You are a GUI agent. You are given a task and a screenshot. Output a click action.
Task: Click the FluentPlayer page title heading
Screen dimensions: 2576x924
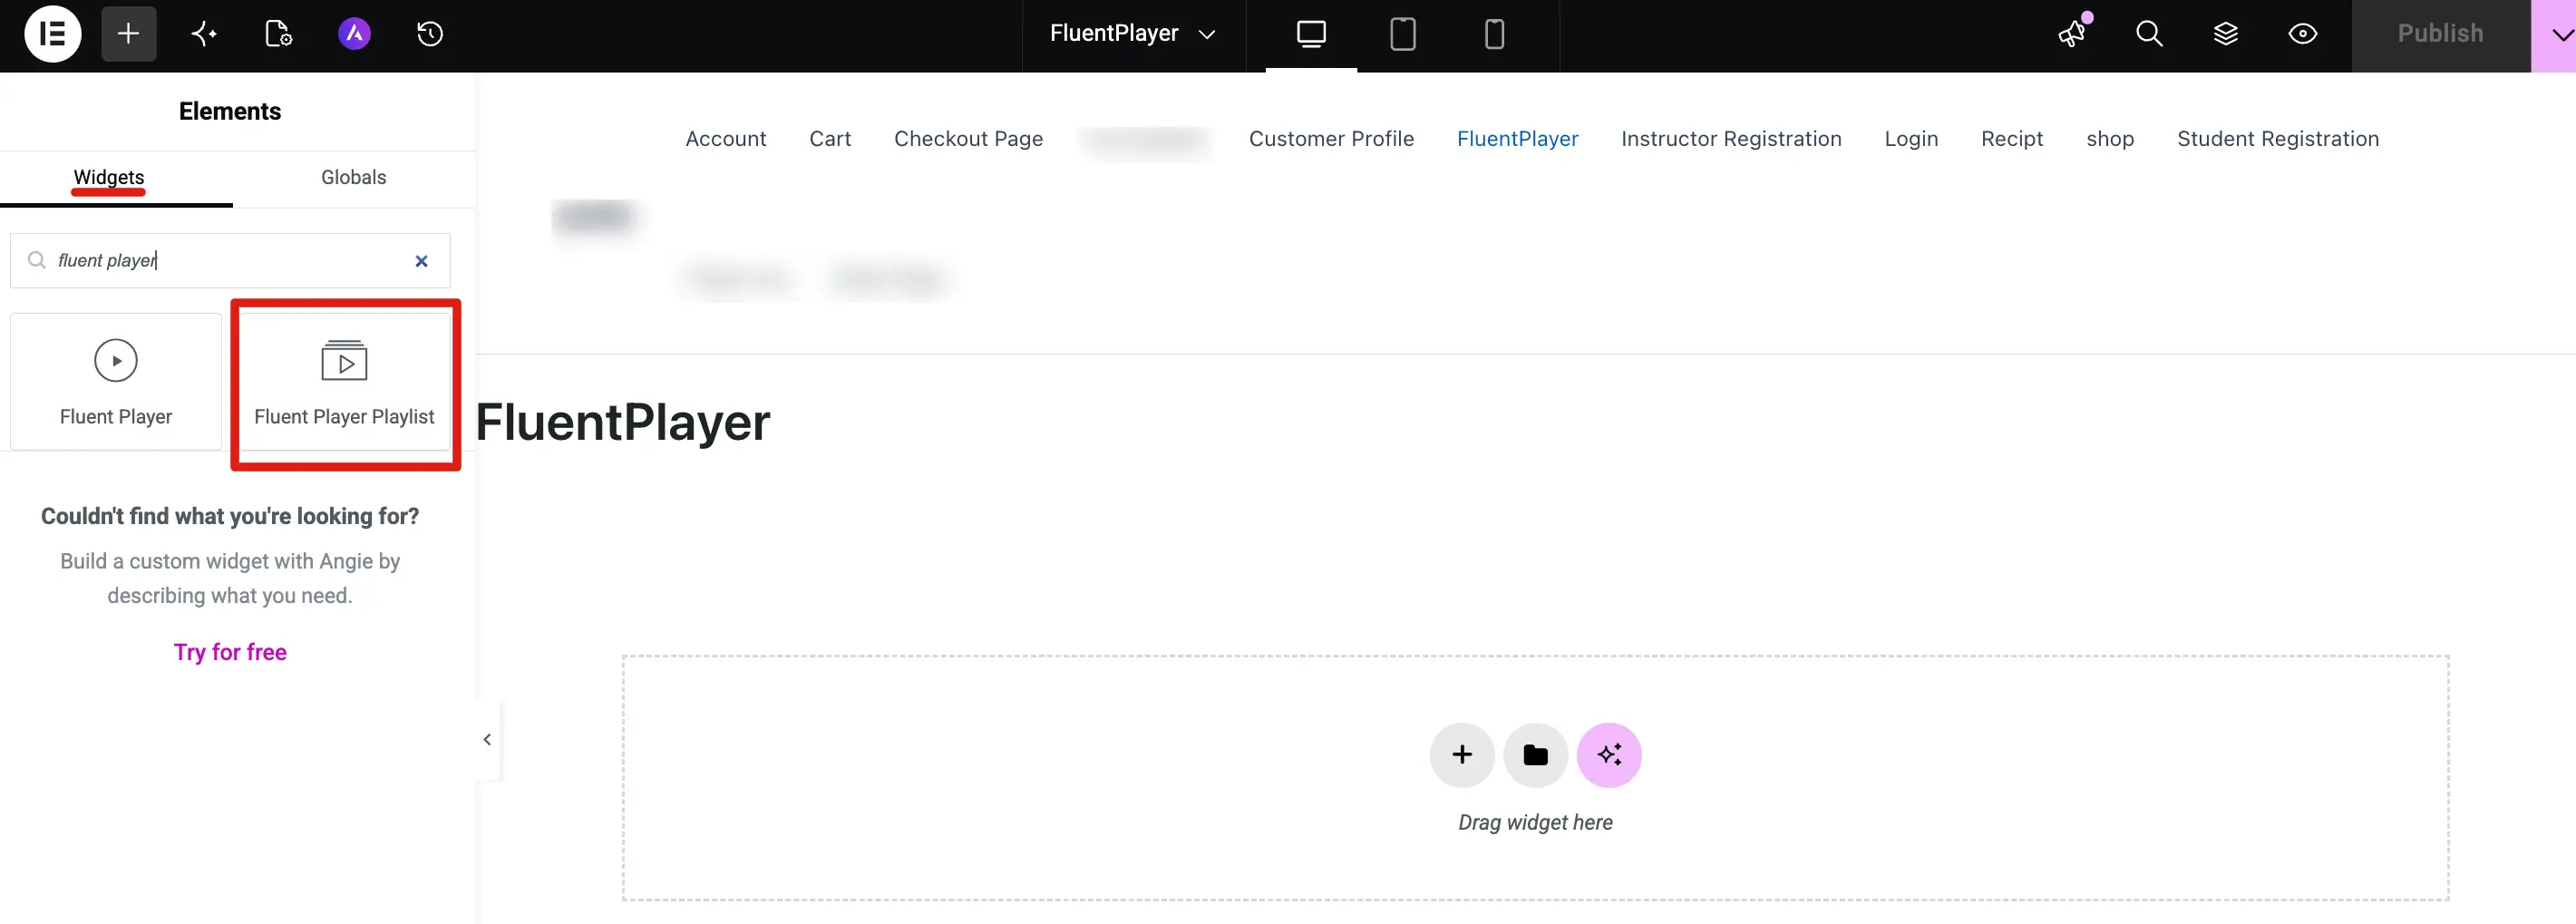pyautogui.click(x=623, y=422)
